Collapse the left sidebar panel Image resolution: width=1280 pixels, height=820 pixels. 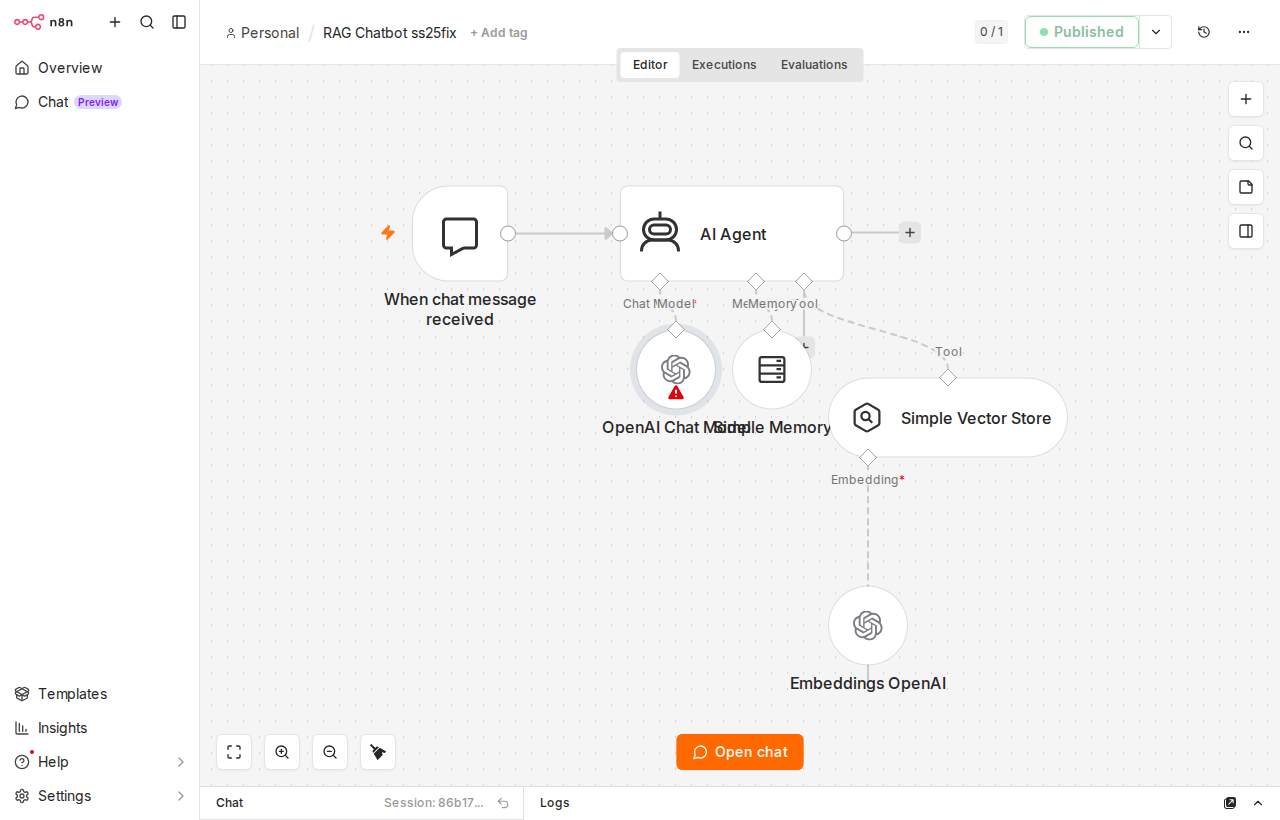coord(179,22)
